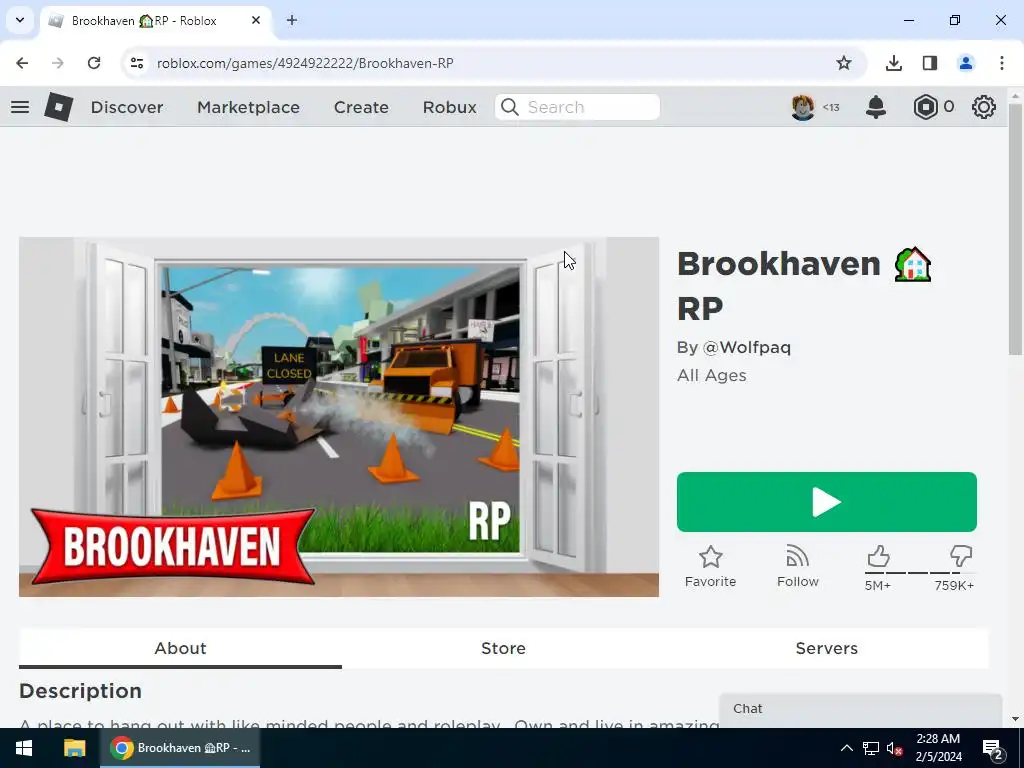
Task: Click the 759K+ dislikes count
Action: 954,585
